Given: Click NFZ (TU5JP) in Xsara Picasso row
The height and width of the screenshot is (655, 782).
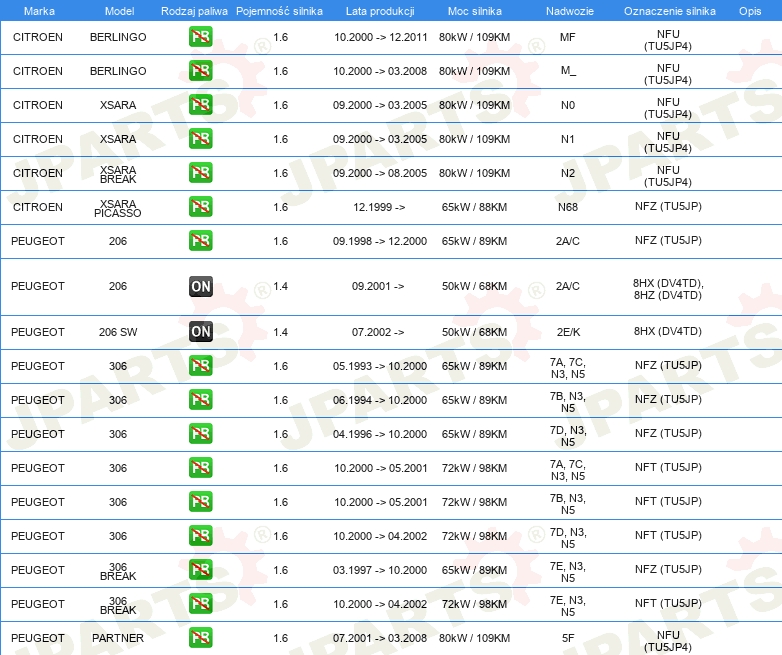Looking at the screenshot, I should pyautogui.click(x=668, y=206).
